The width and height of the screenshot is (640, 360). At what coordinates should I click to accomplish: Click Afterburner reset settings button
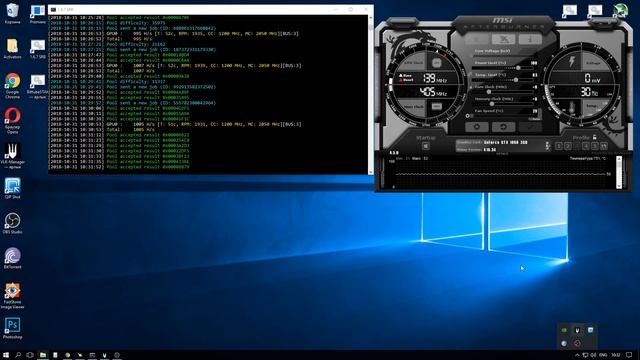[x=503, y=127]
